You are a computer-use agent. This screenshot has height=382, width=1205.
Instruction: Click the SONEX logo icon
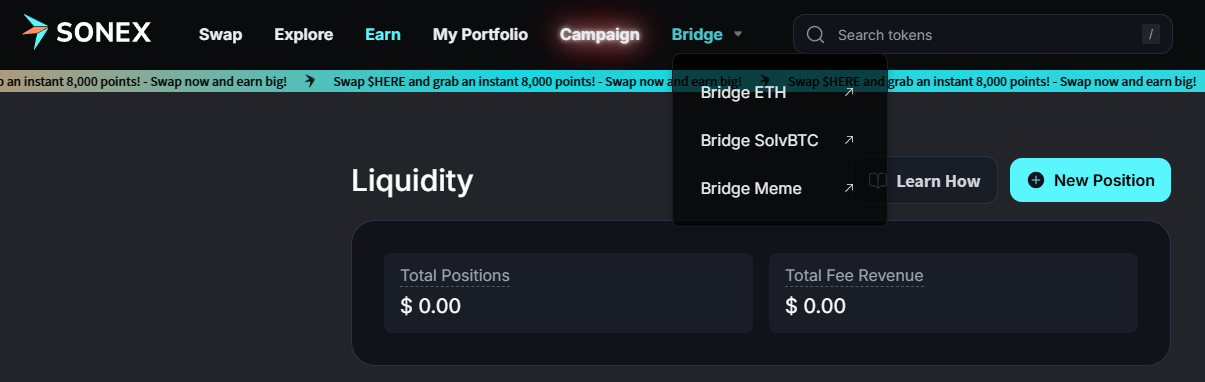(35, 33)
